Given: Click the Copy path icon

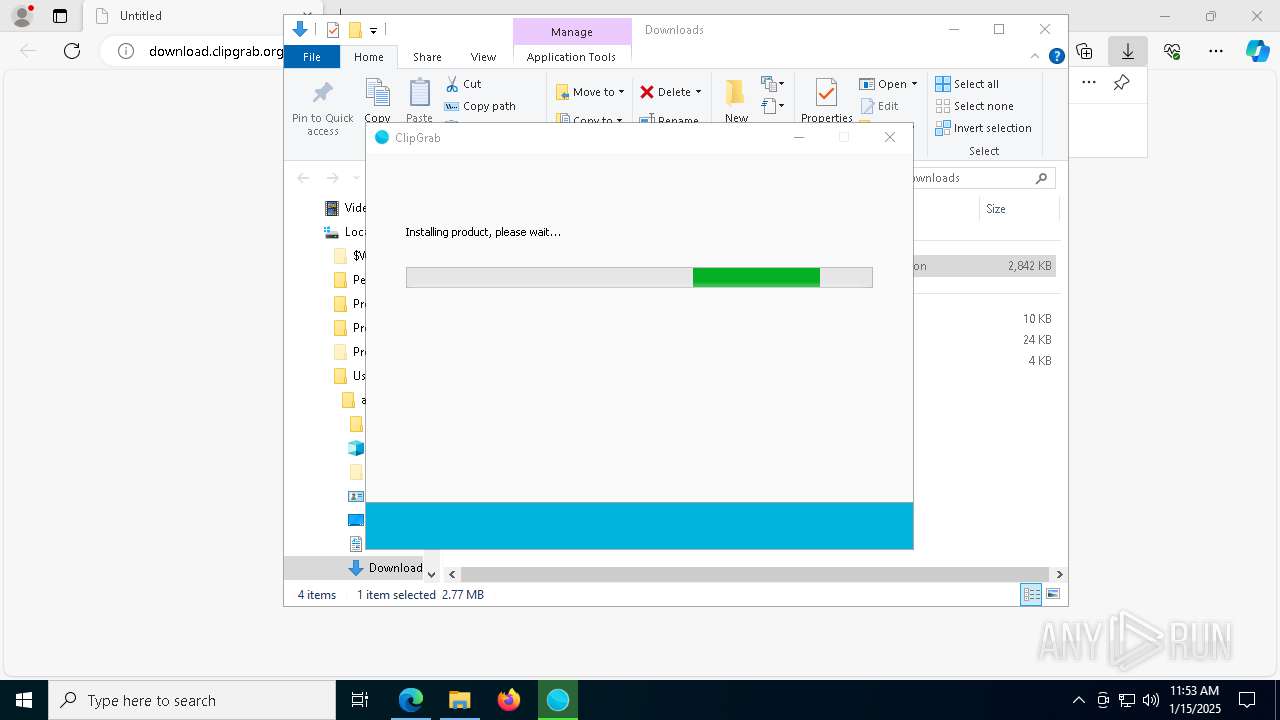Looking at the screenshot, I should click(452, 106).
